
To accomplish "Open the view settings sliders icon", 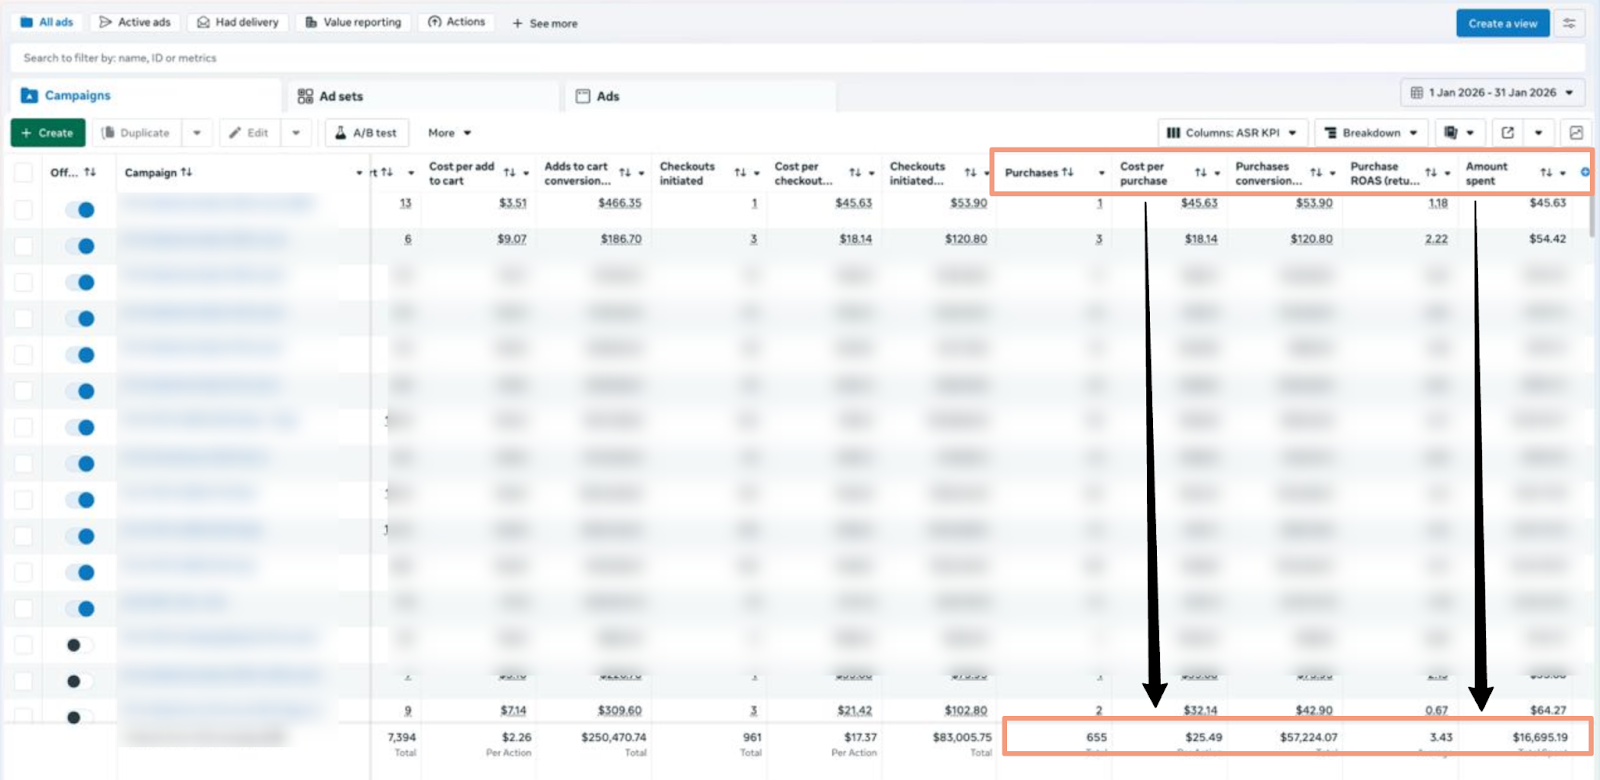I will coord(1569,23).
